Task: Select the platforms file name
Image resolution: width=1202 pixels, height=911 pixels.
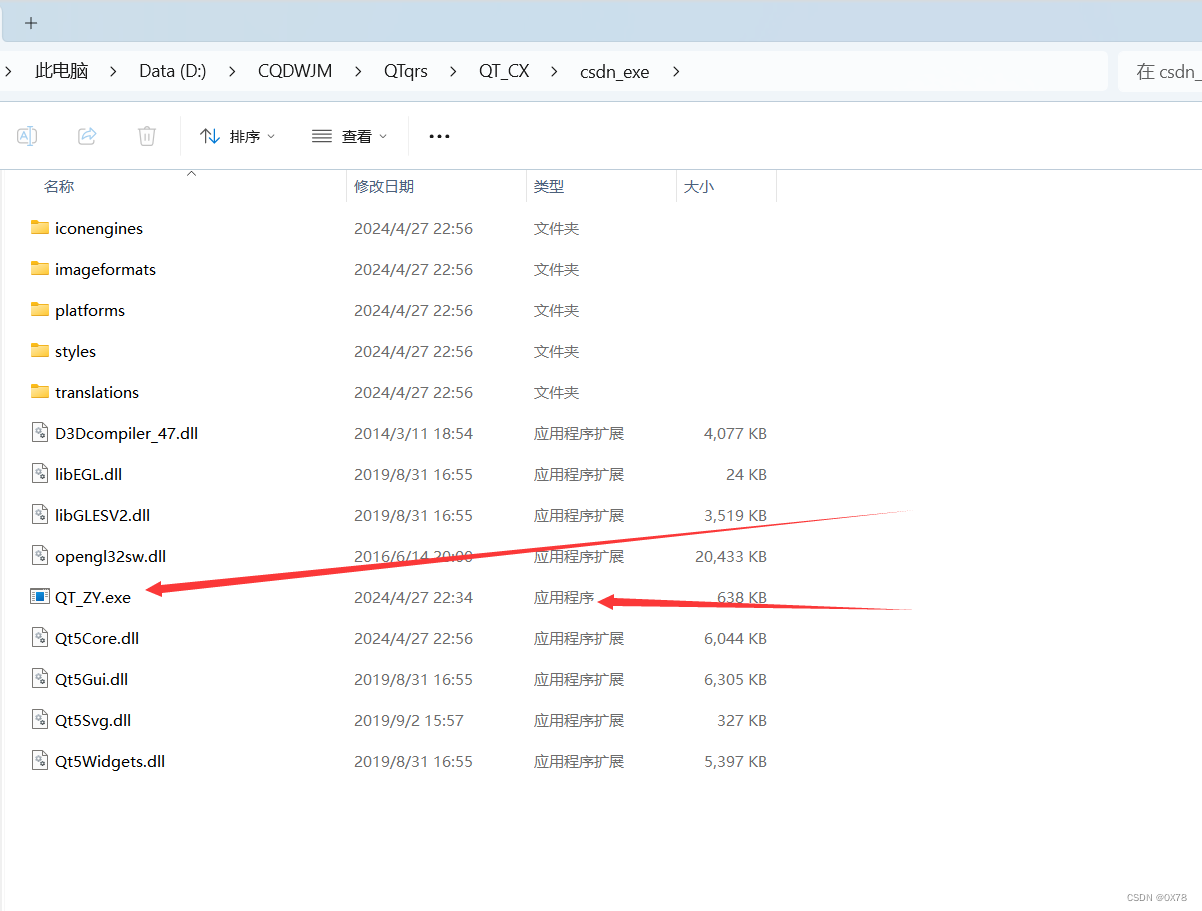Action: click(90, 310)
